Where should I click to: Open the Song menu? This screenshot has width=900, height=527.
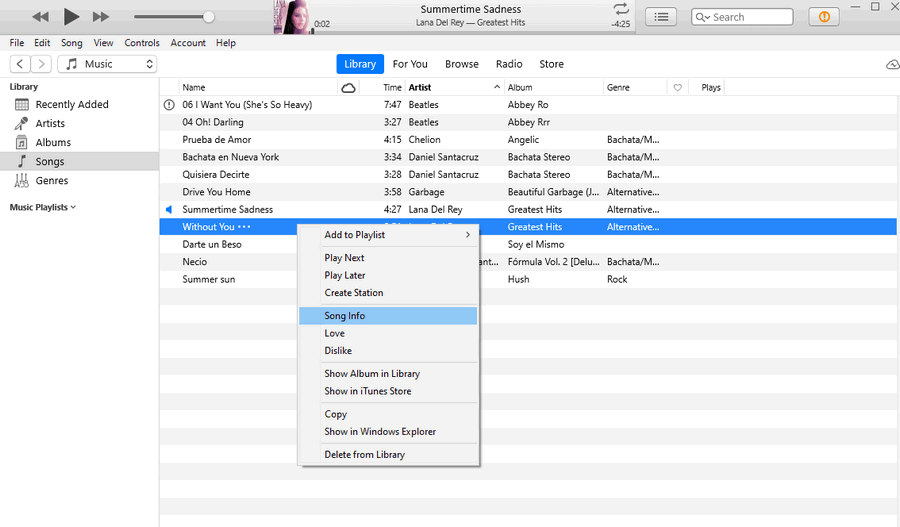click(72, 42)
